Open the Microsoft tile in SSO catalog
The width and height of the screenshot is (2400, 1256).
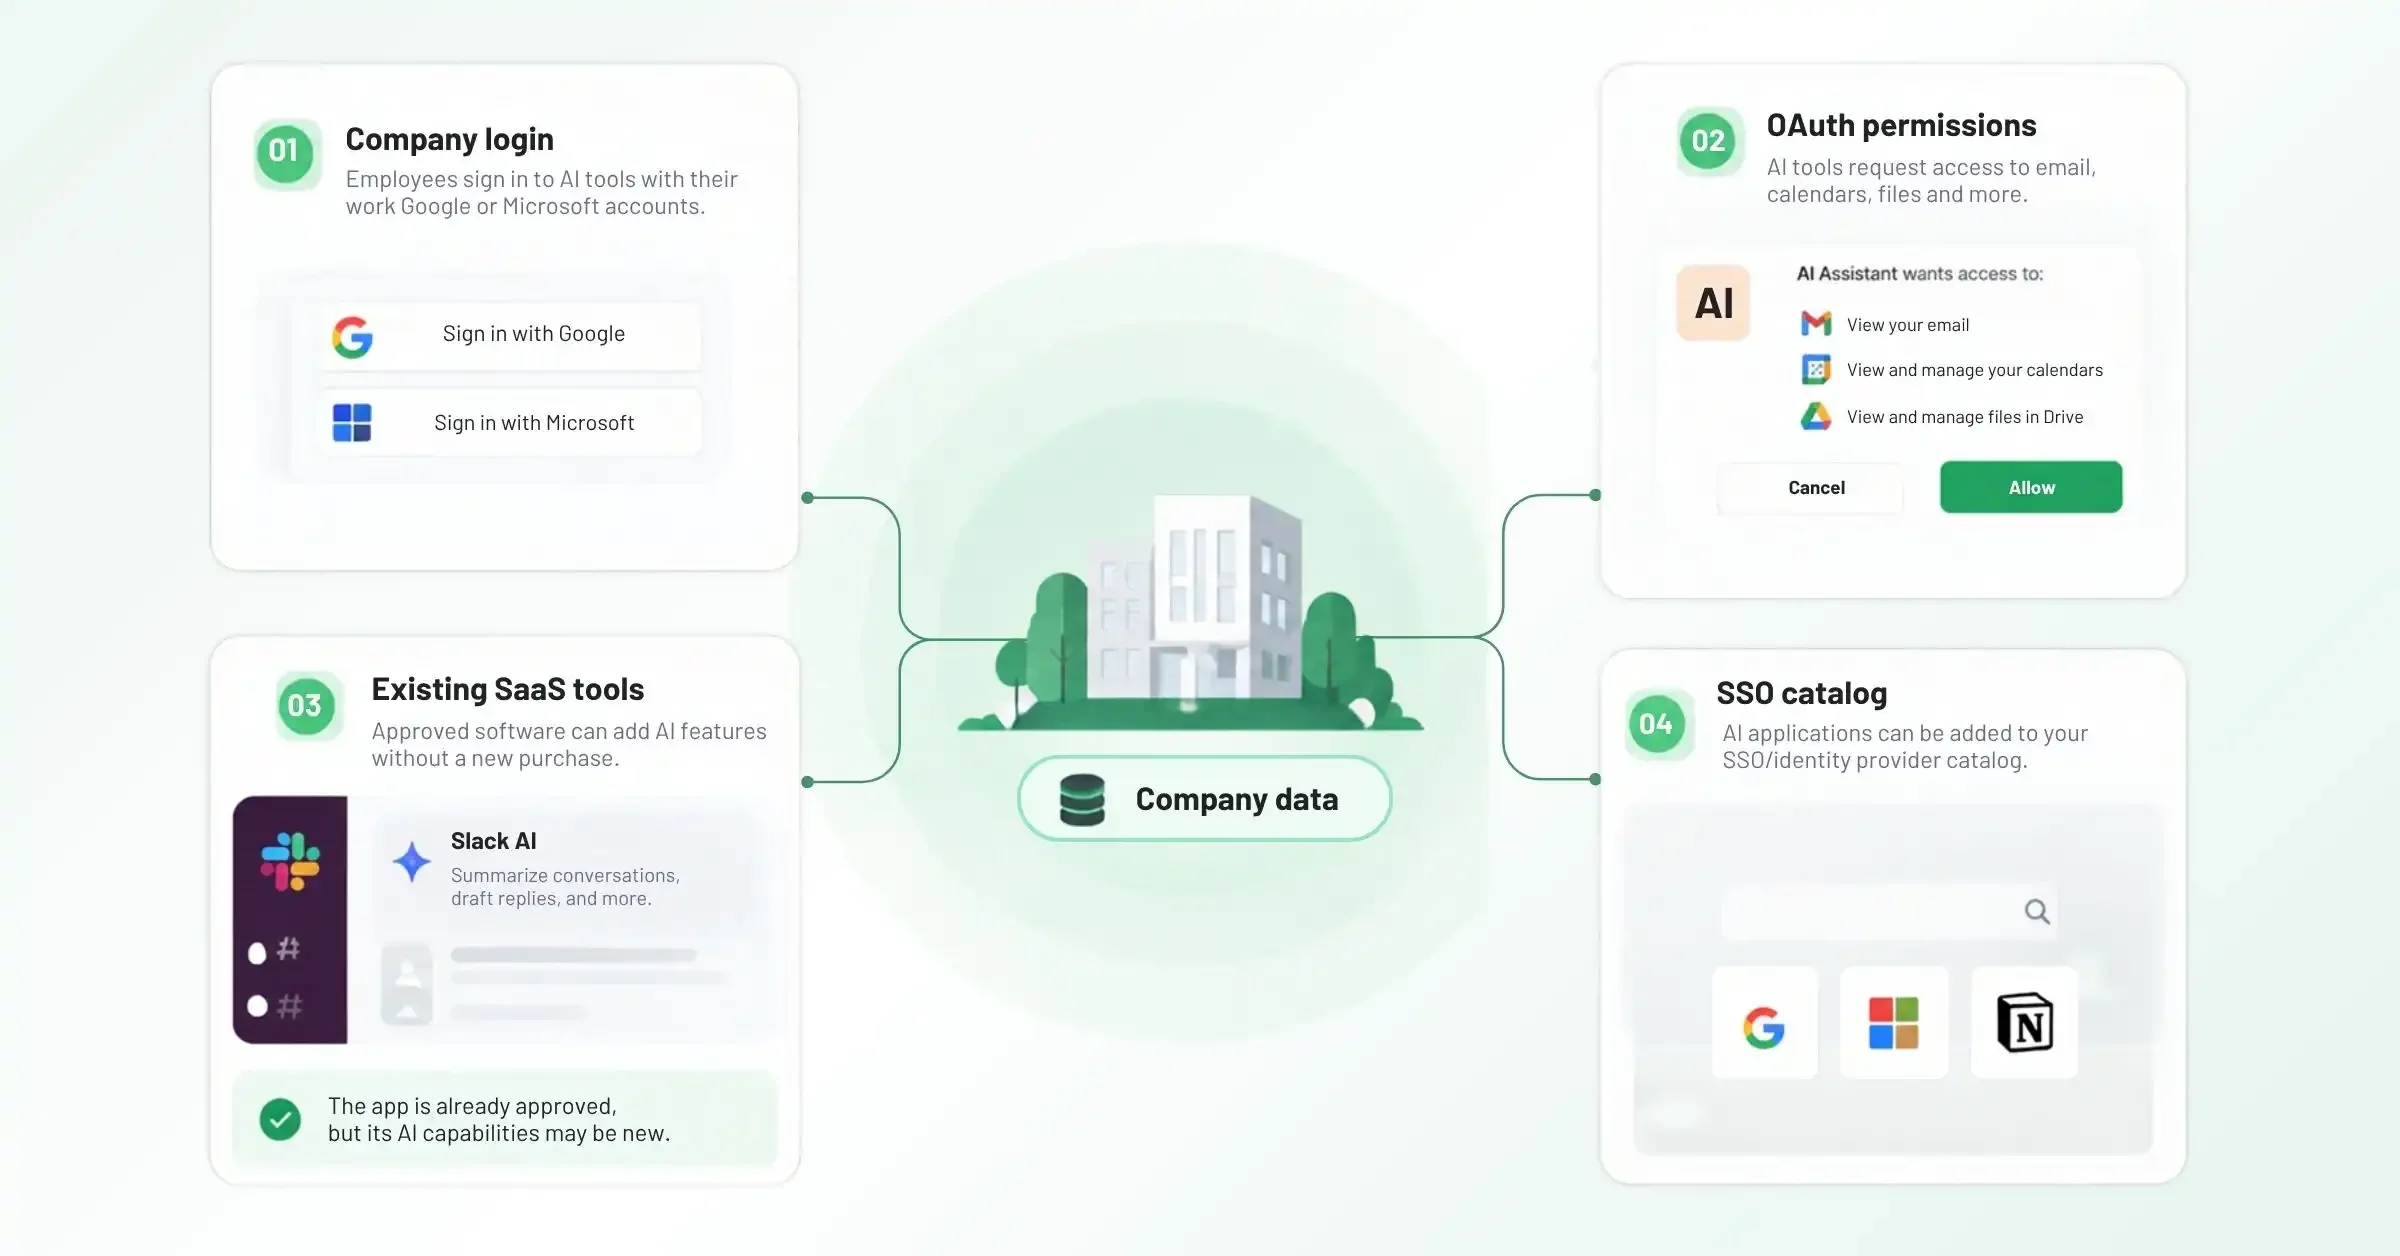[1894, 1023]
